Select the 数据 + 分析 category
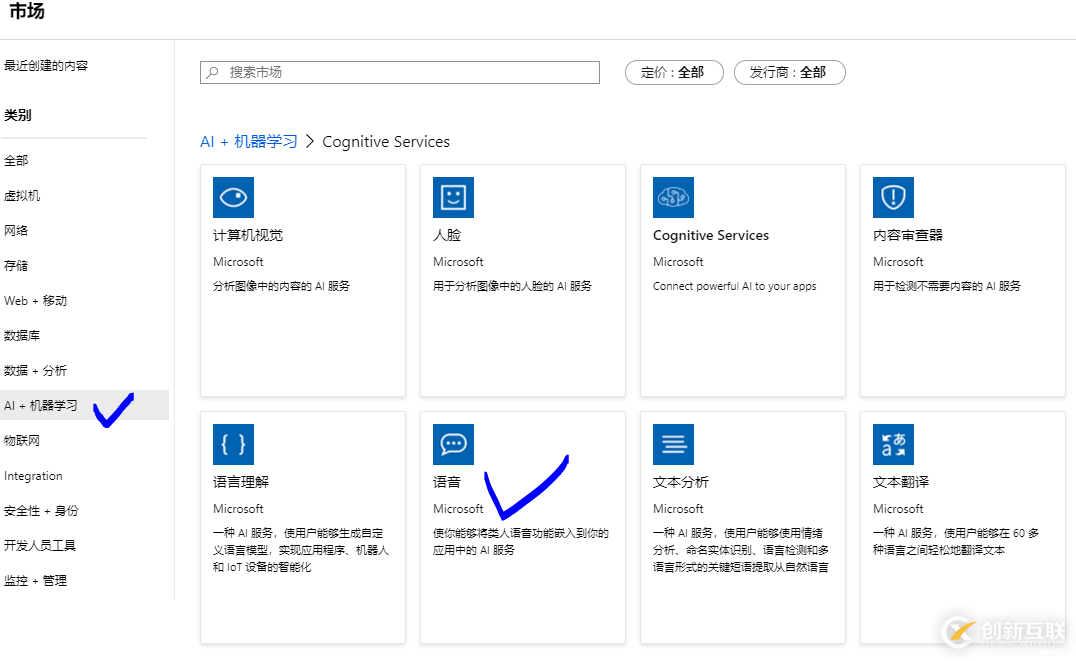 click(x=35, y=371)
